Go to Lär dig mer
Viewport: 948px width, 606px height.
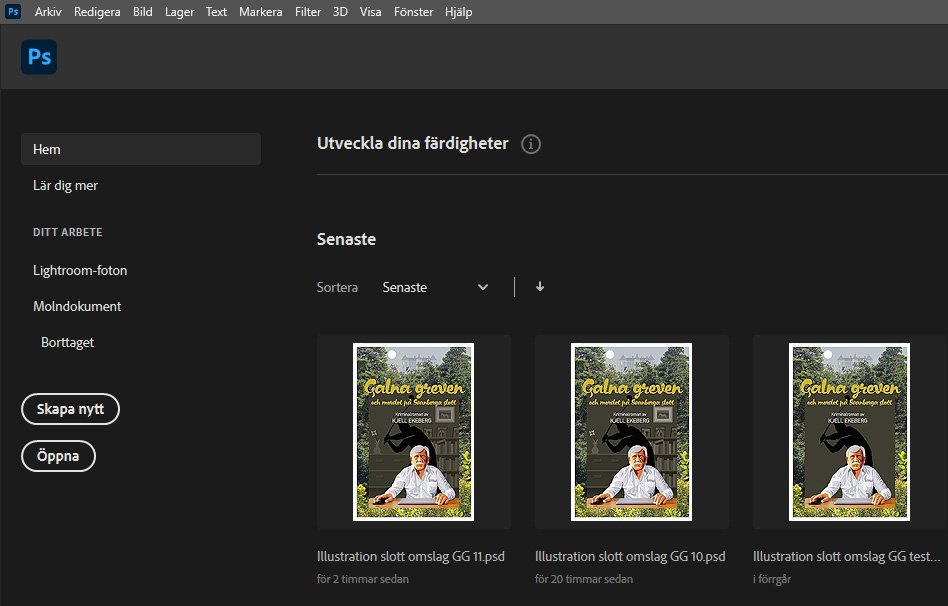(65, 185)
